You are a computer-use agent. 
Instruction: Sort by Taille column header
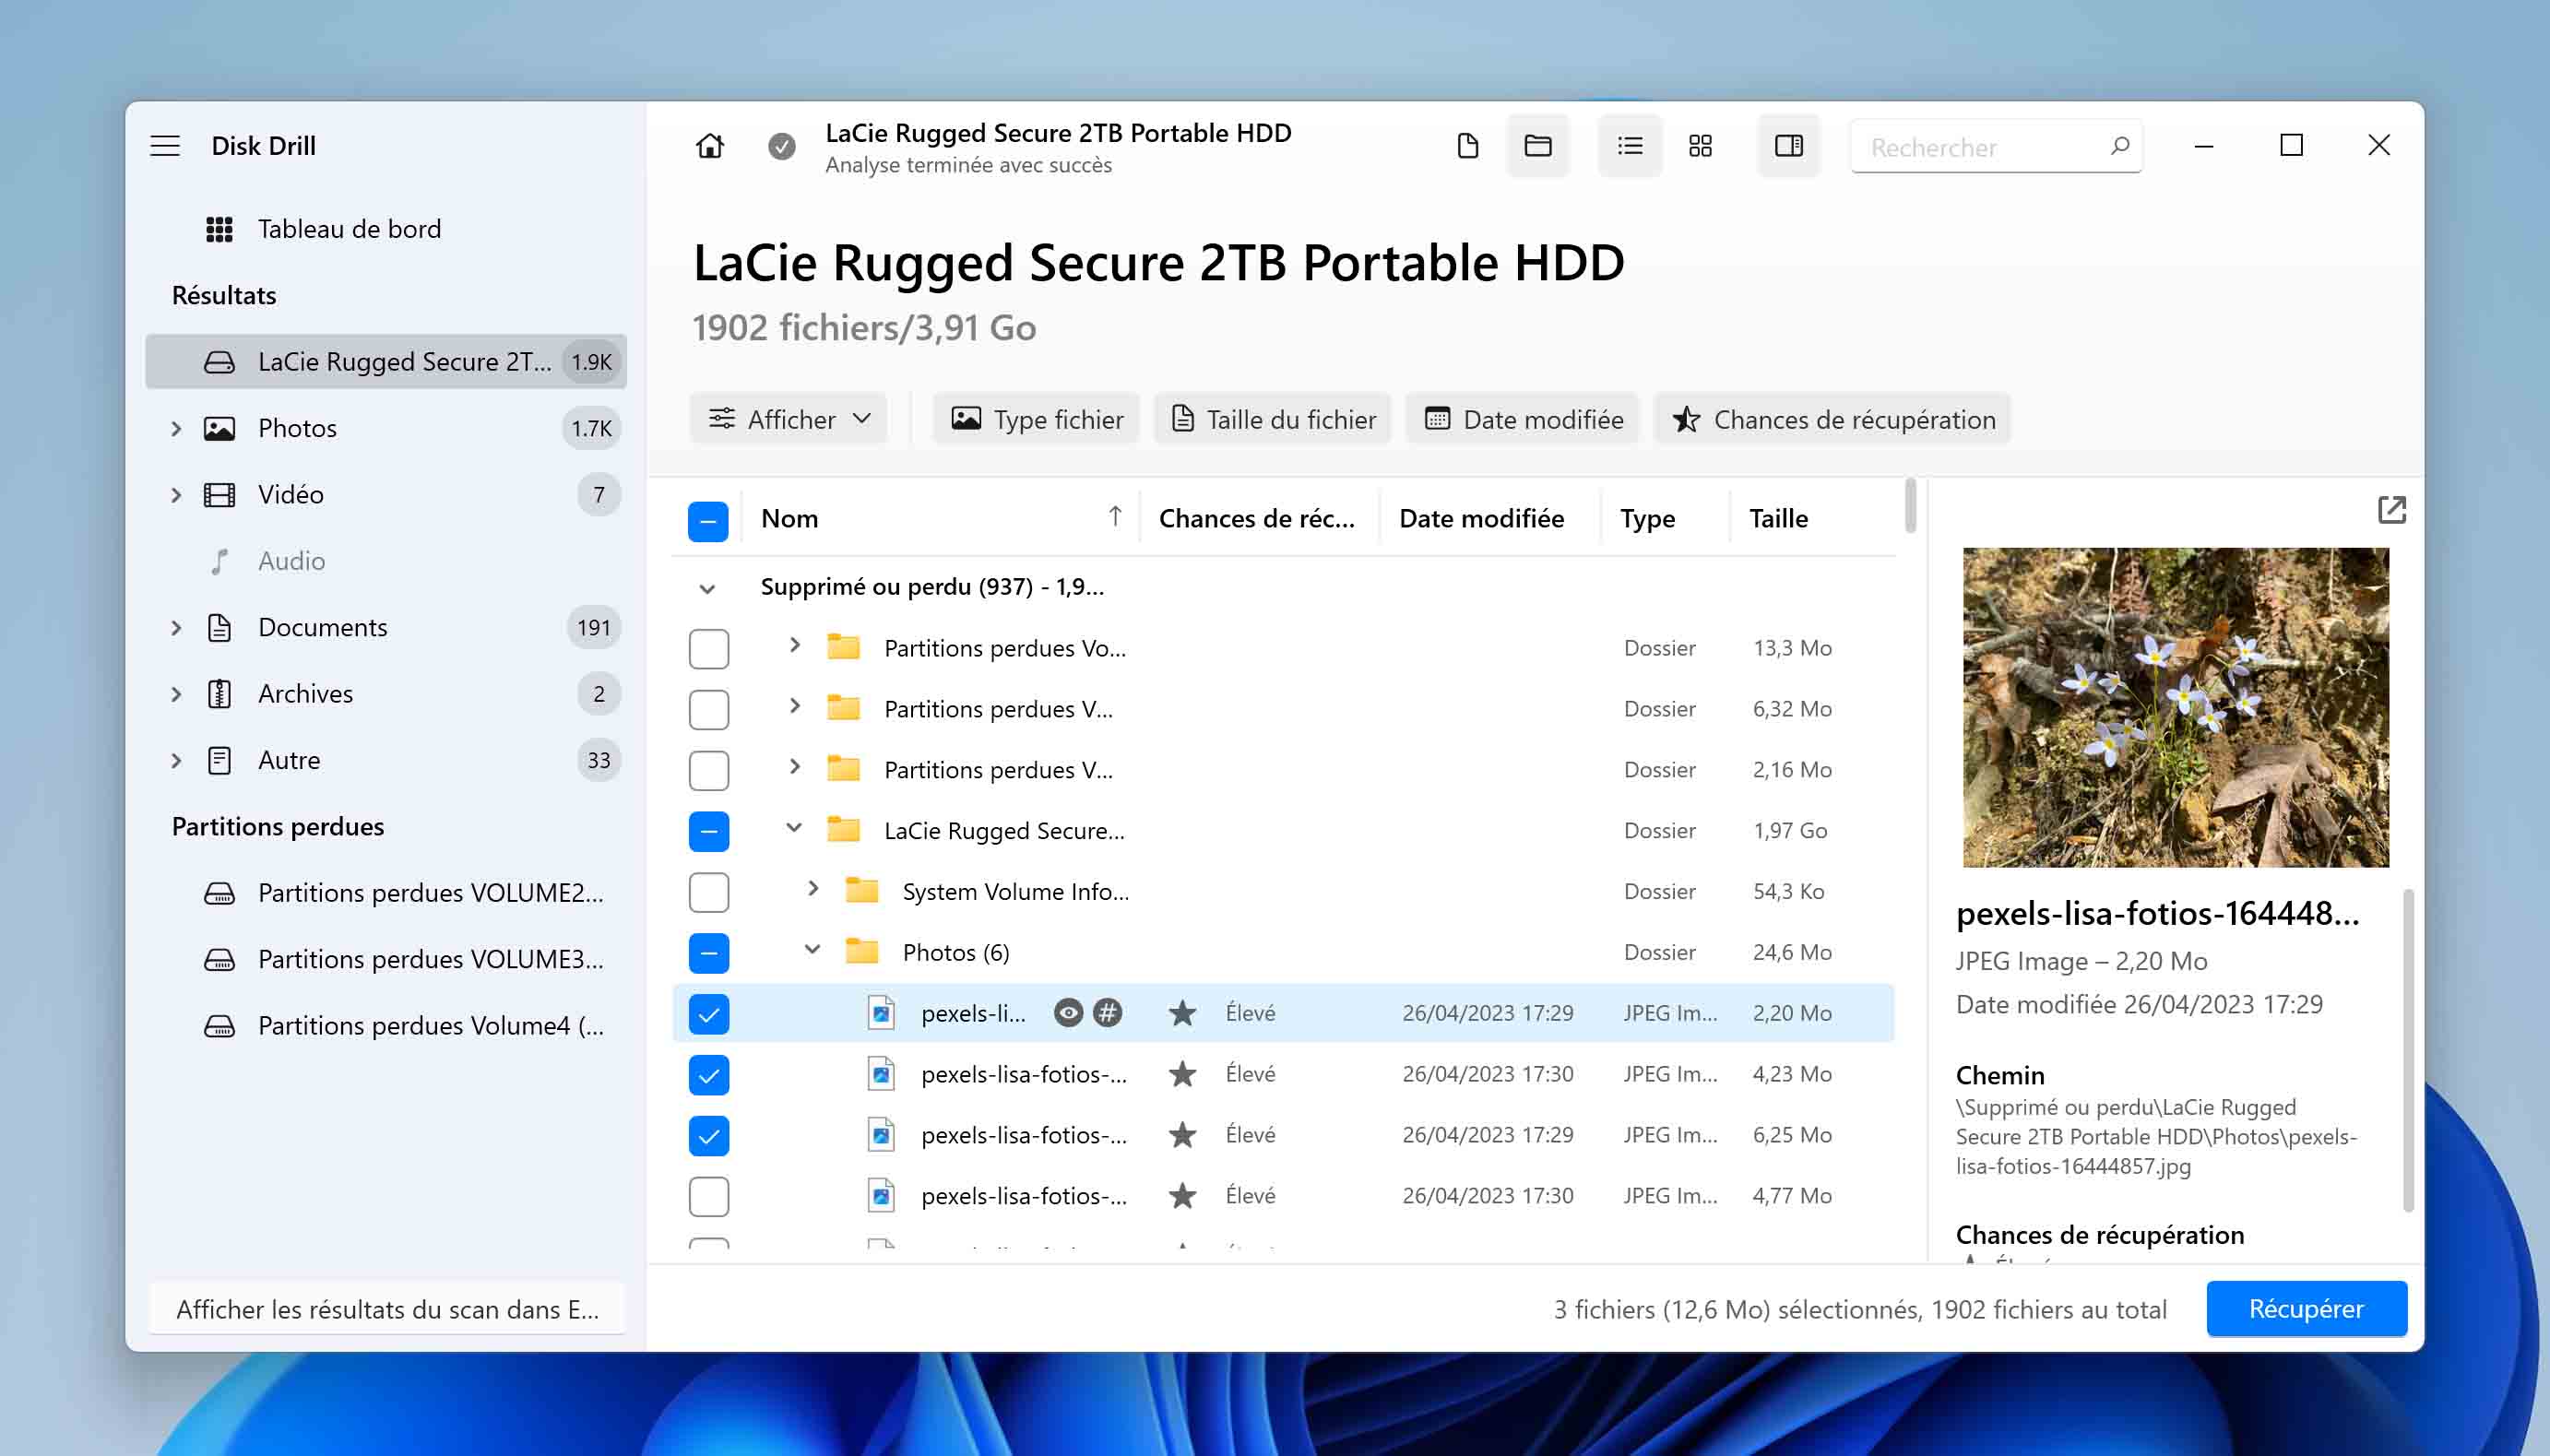1778,518
